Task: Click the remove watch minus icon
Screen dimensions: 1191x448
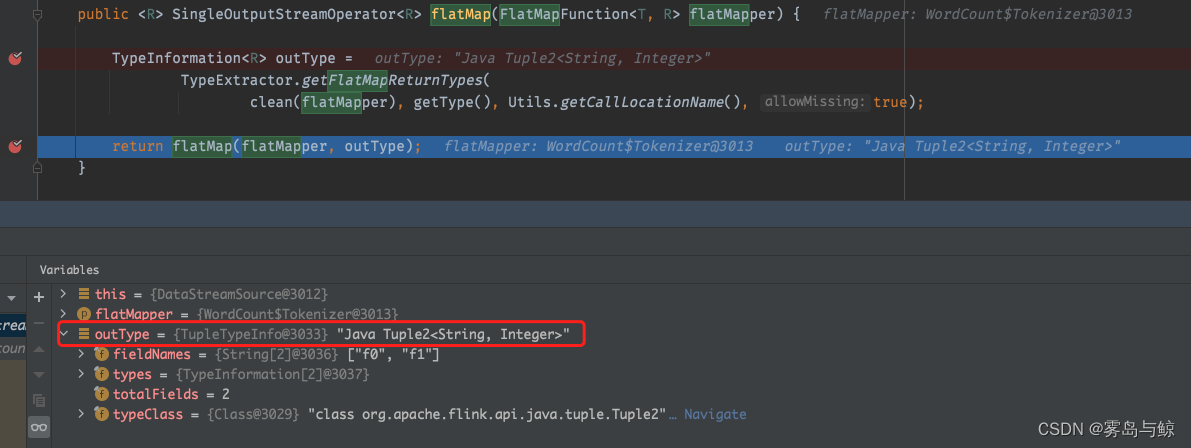Action: 39,323
